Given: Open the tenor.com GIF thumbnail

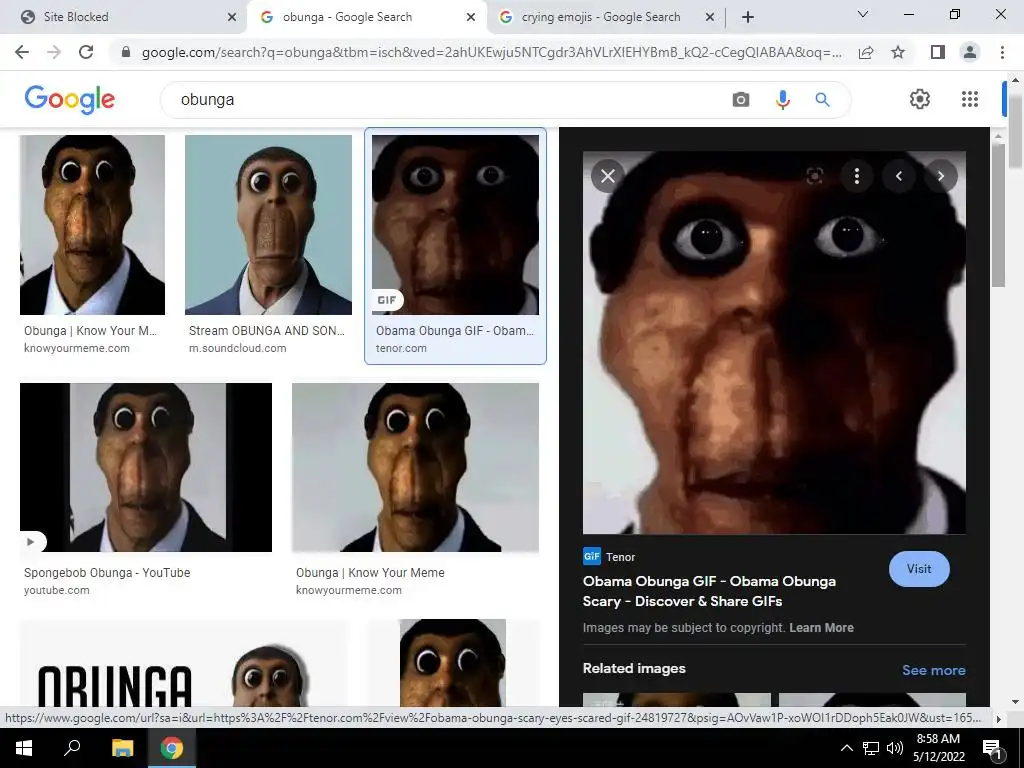Looking at the screenshot, I should 455,225.
